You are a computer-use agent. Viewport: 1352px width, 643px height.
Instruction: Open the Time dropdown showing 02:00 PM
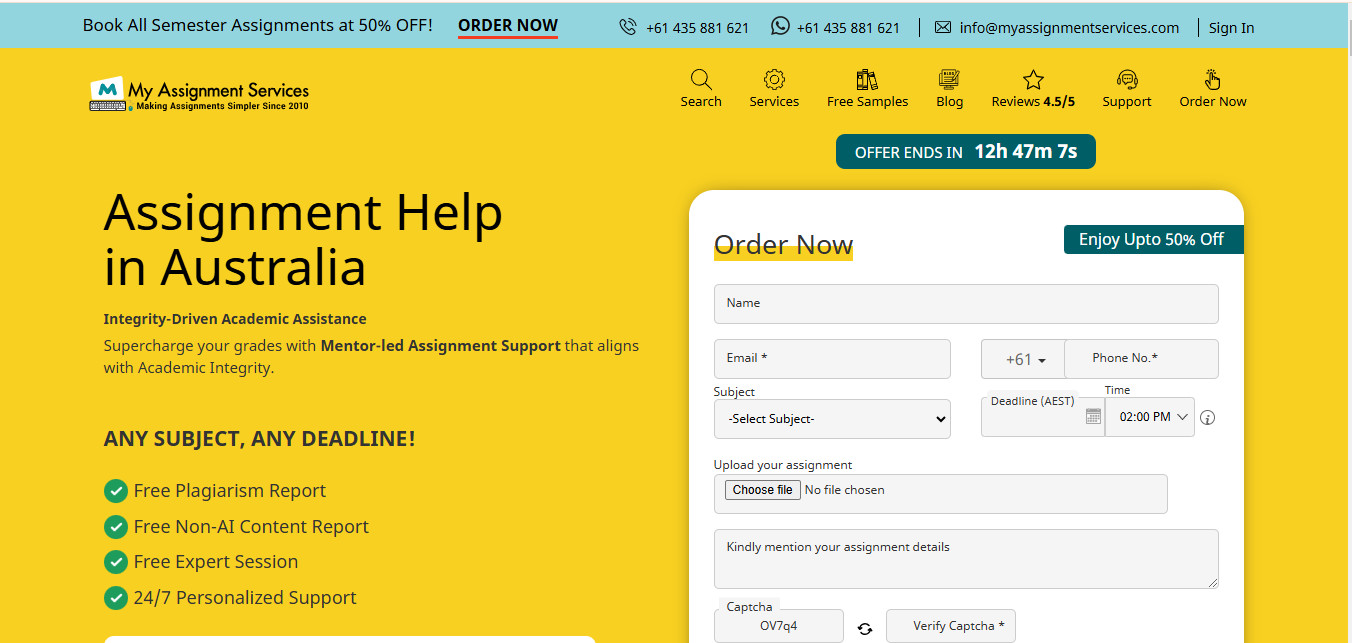click(1154, 417)
